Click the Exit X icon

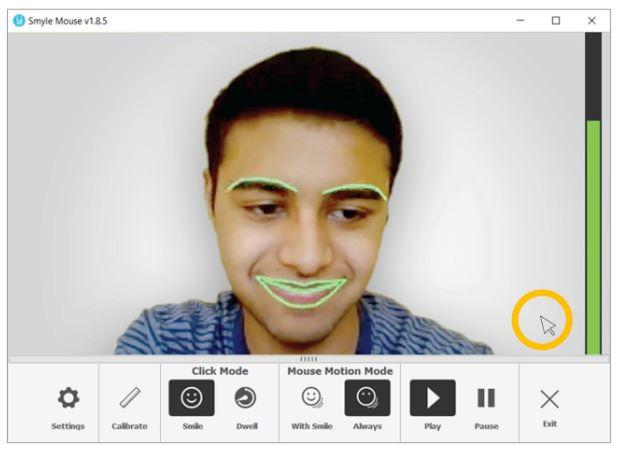tap(550, 399)
